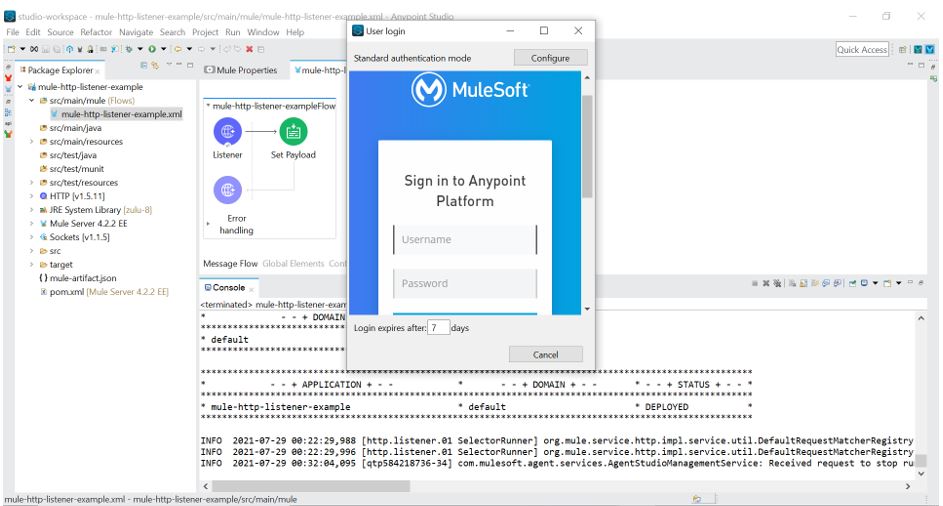Select the blue Mule Design perspective icon

(930, 50)
